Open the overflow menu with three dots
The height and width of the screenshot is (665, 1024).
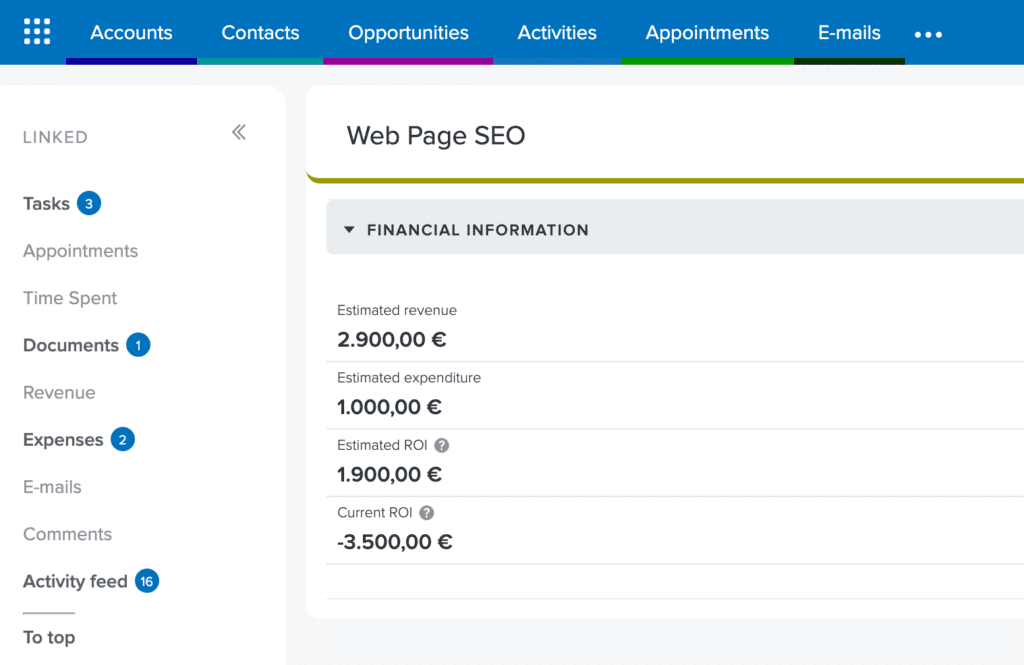pyautogui.click(x=928, y=34)
